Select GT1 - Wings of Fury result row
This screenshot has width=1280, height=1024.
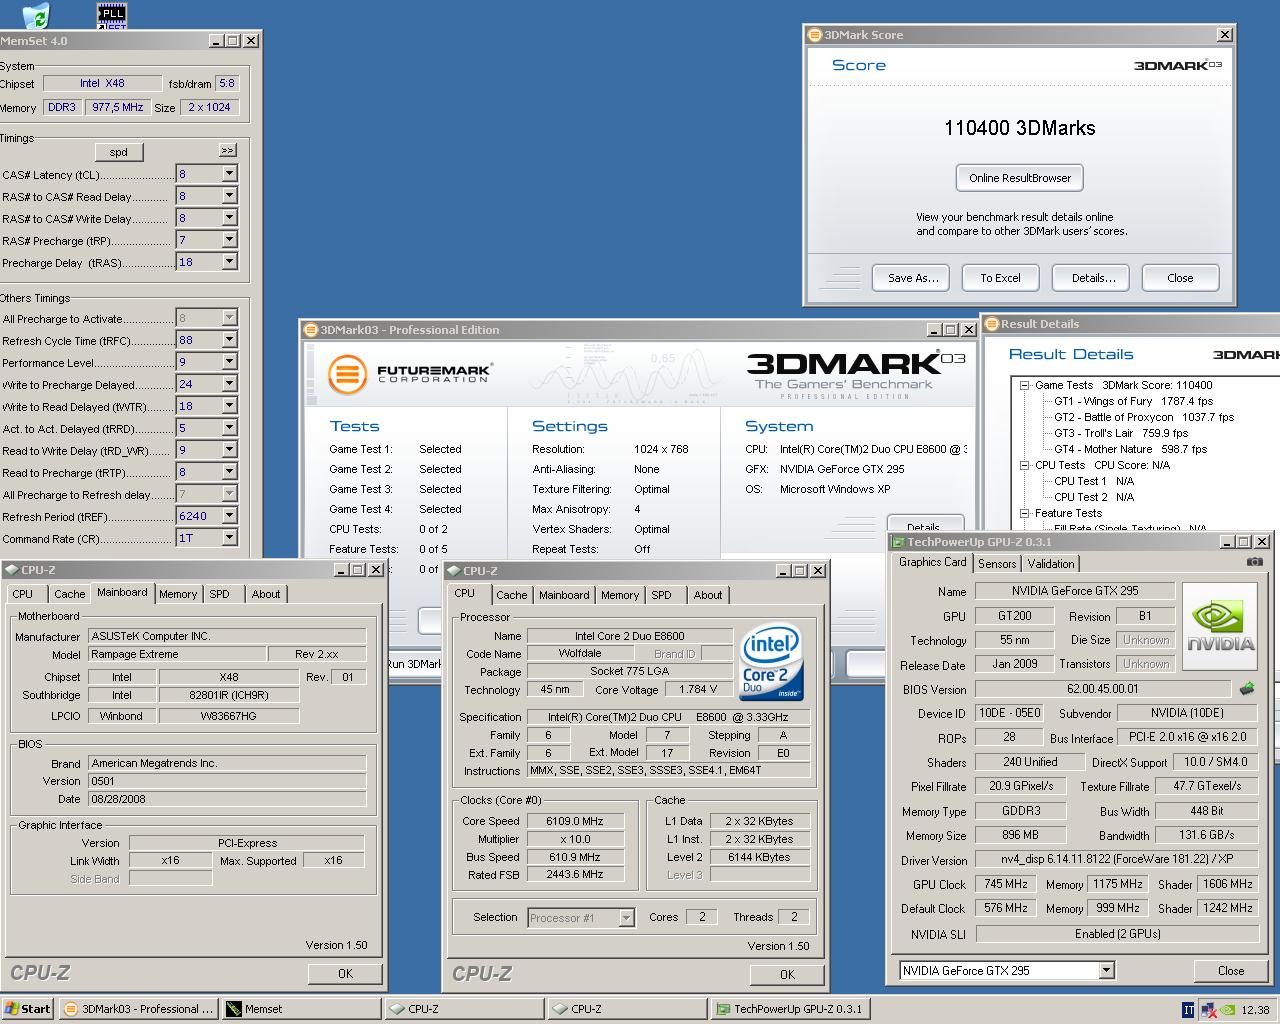point(1133,401)
